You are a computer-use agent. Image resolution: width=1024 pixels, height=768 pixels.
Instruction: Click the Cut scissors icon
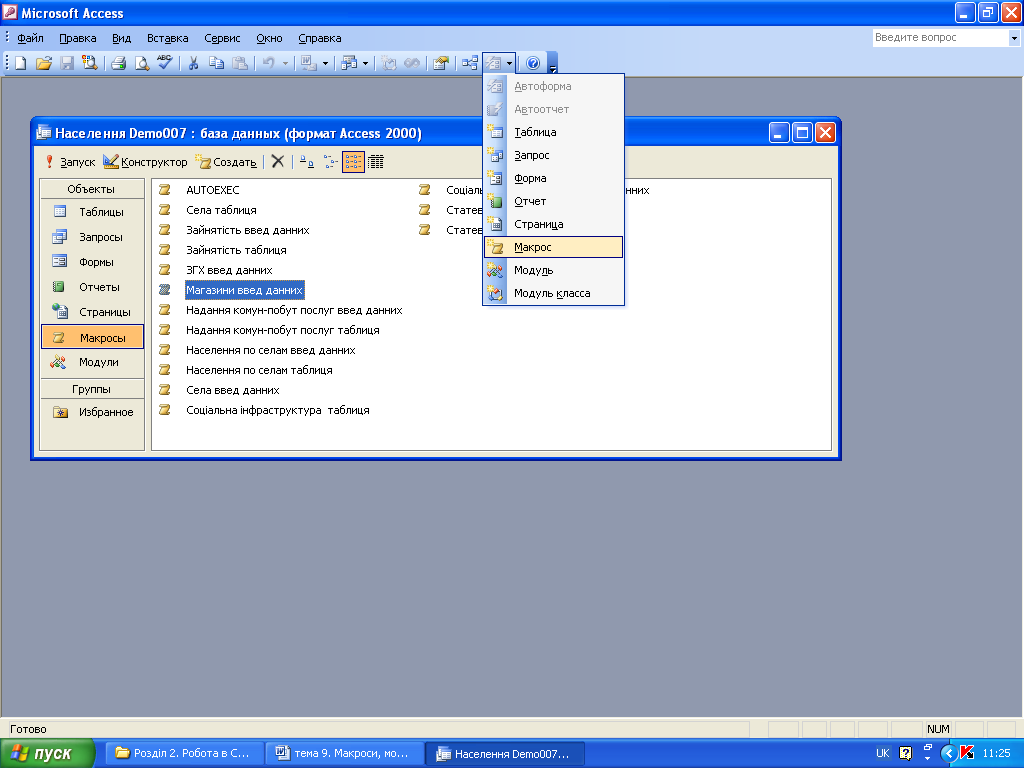193,63
